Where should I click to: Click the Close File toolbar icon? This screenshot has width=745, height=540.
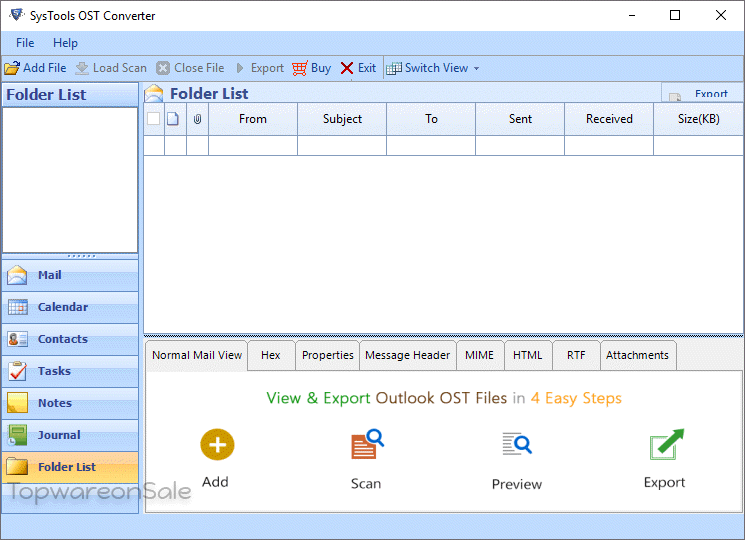pos(163,68)
